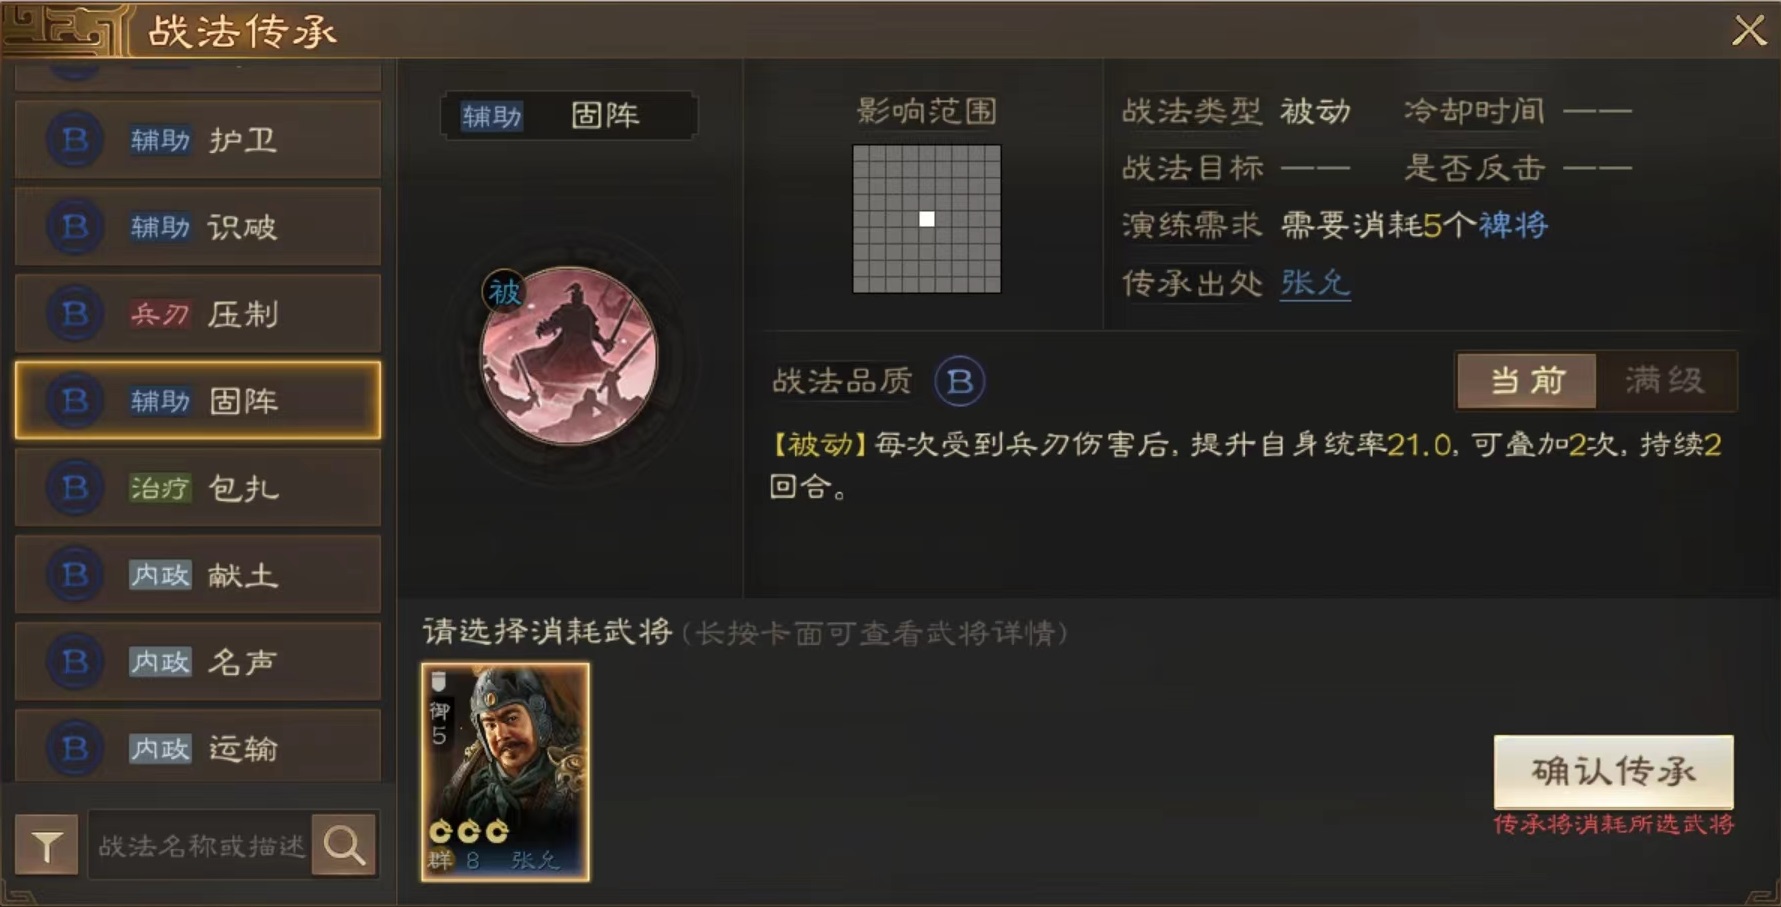The width and height of the screenshot is (1781, 907).
Task: Open the 张允 inheritance source link
Action: (1315, 283)
